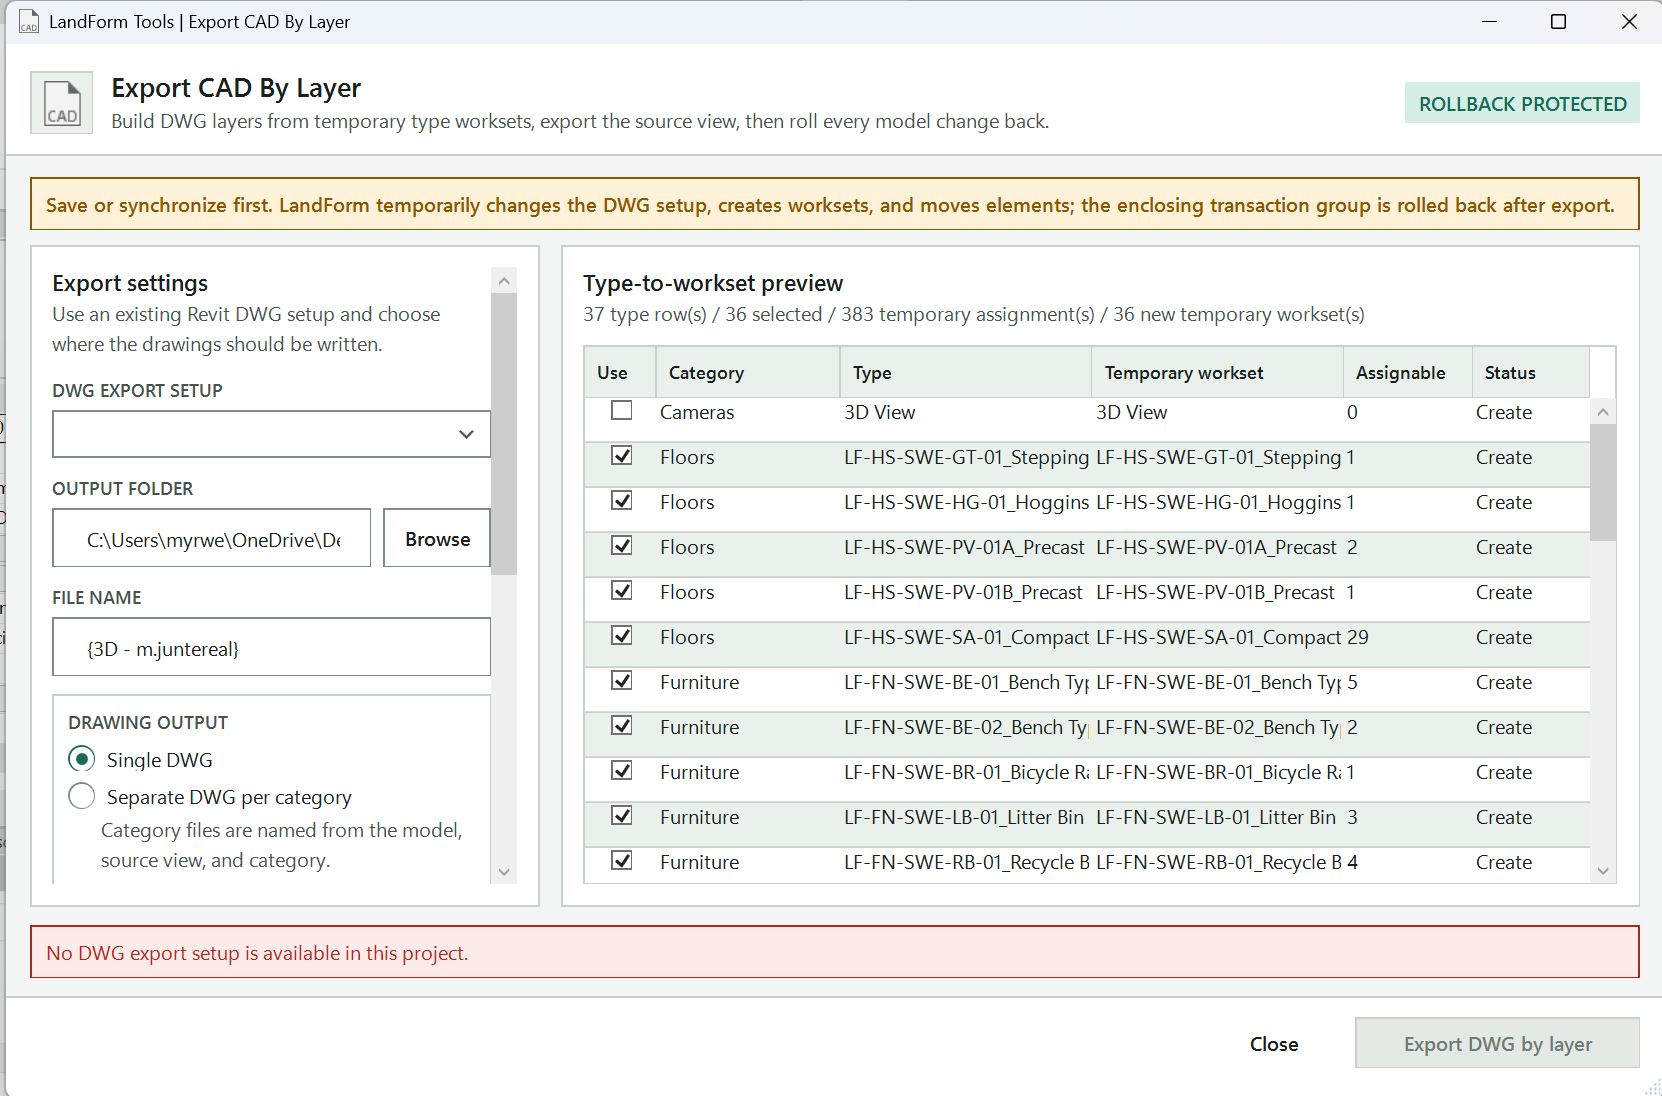
Task: Click the File Name input field
Action: (271, 648)
